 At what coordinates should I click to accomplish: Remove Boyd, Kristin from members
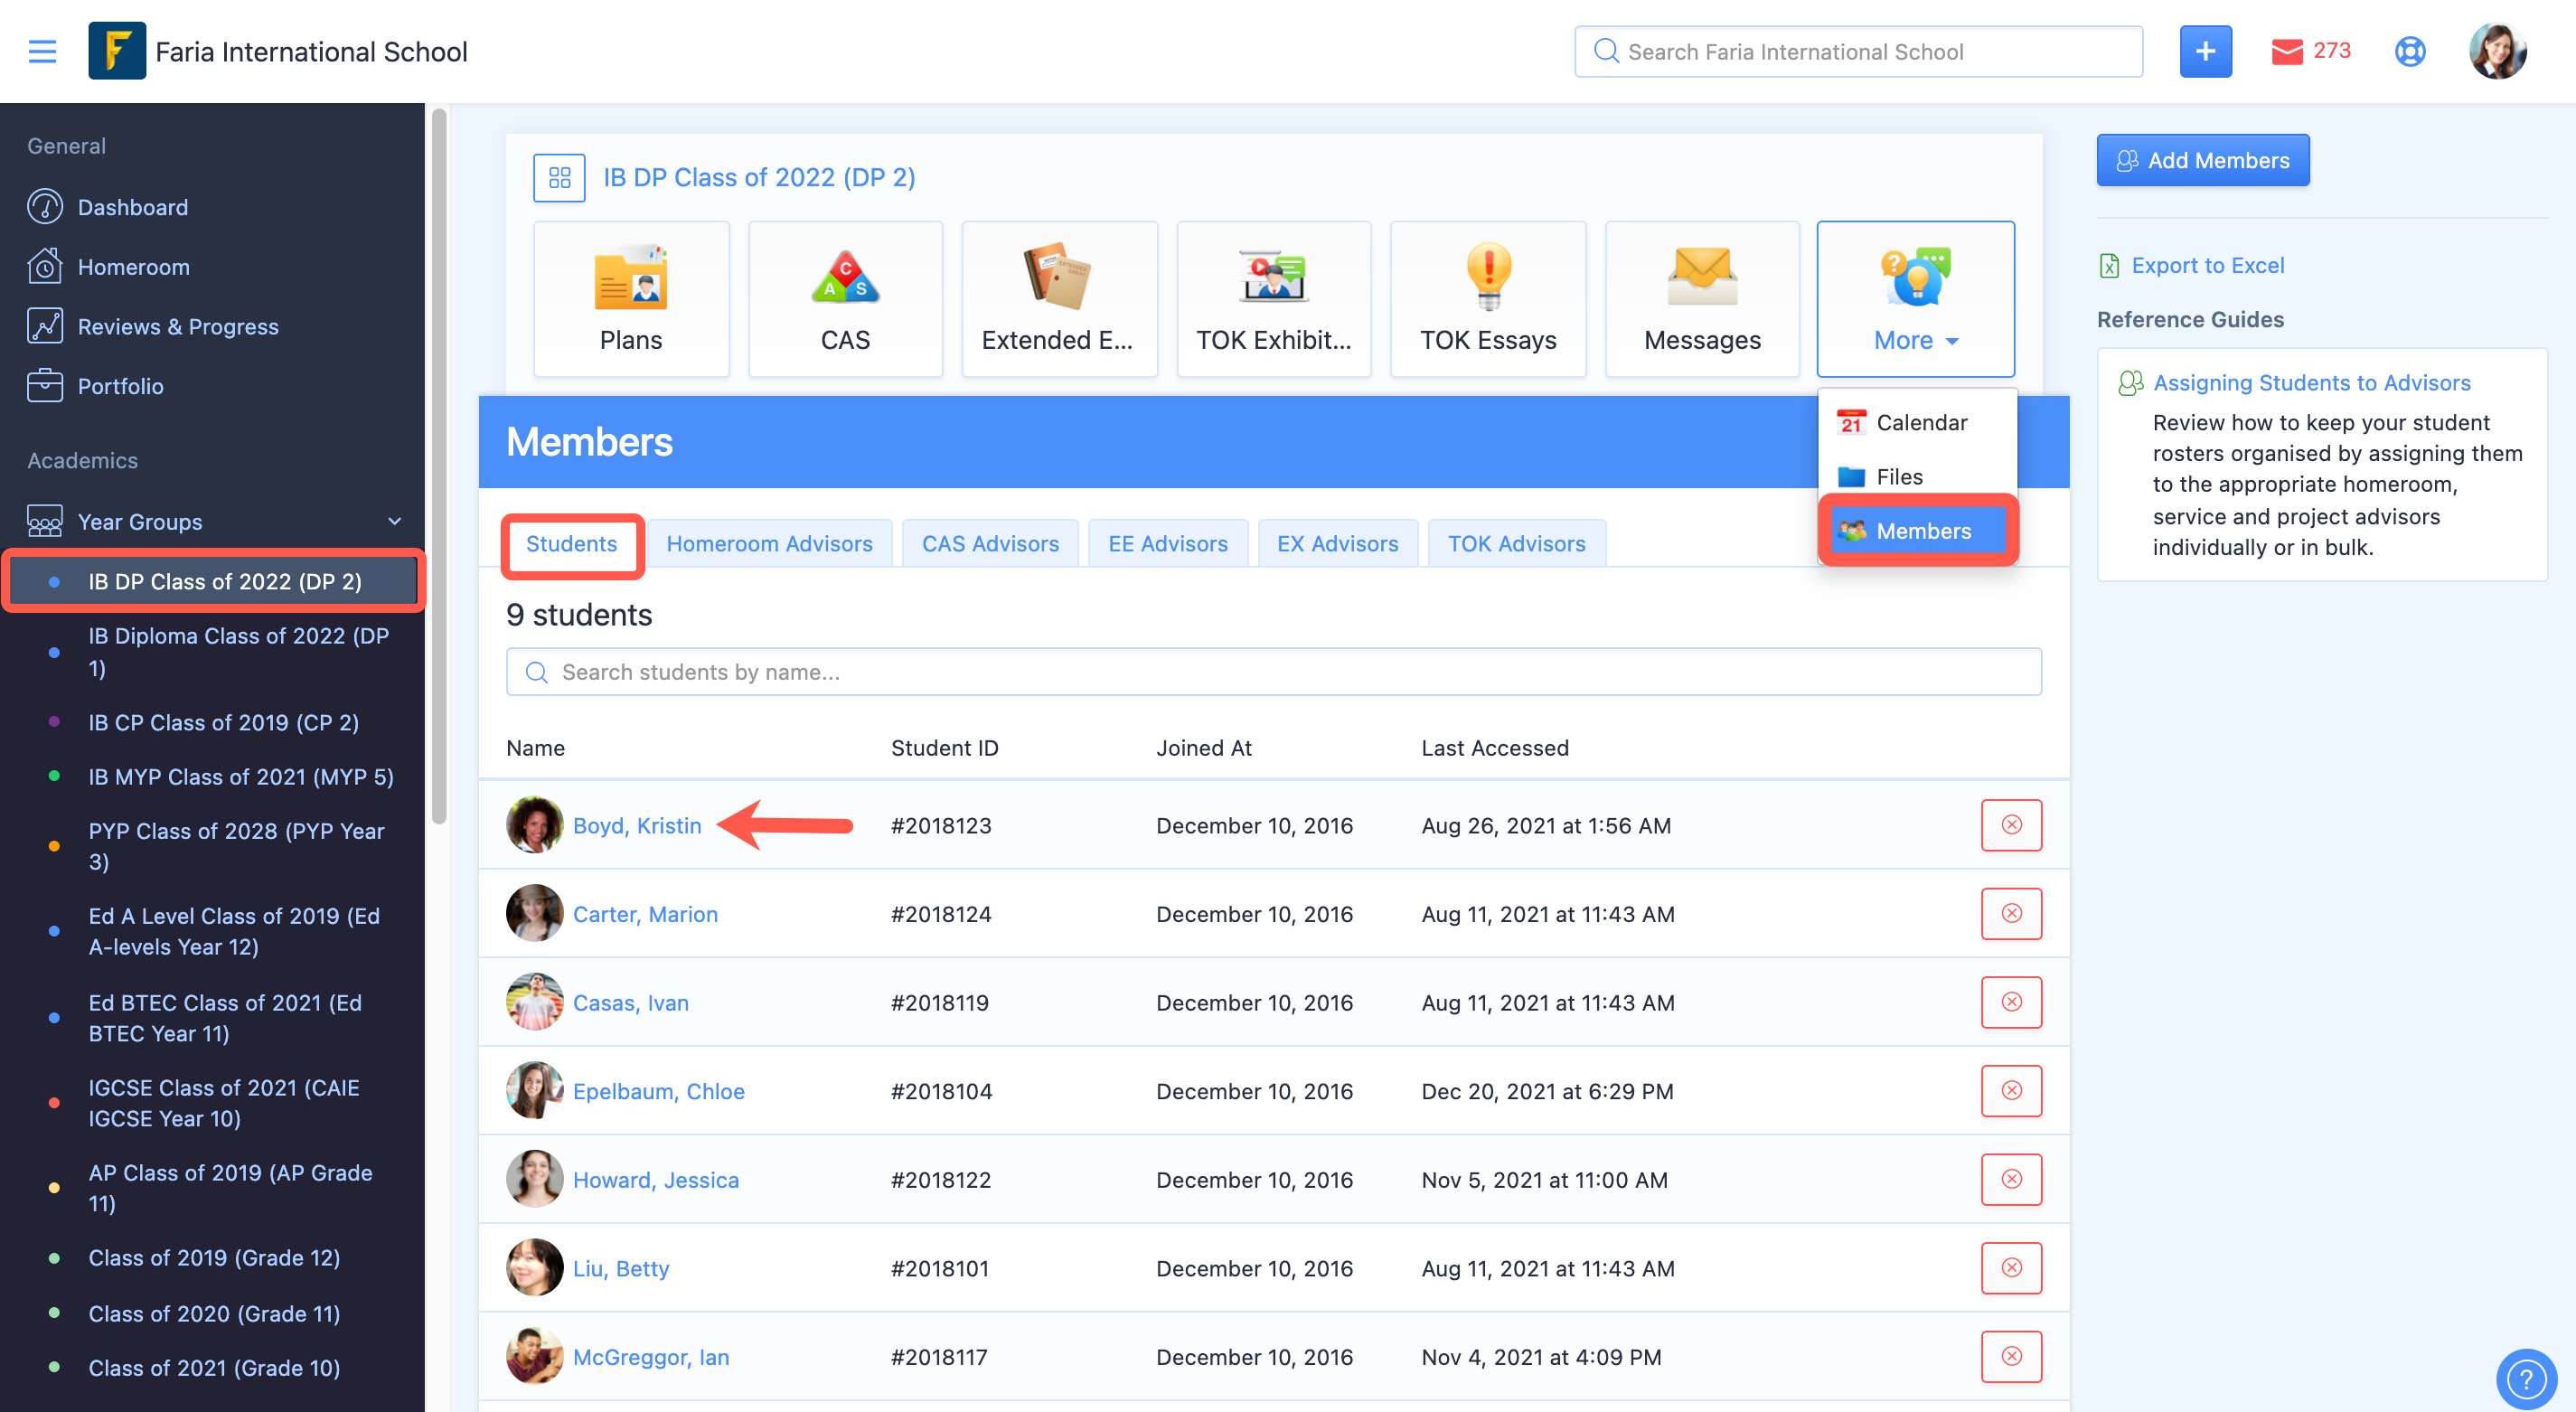coord(2011,825)
